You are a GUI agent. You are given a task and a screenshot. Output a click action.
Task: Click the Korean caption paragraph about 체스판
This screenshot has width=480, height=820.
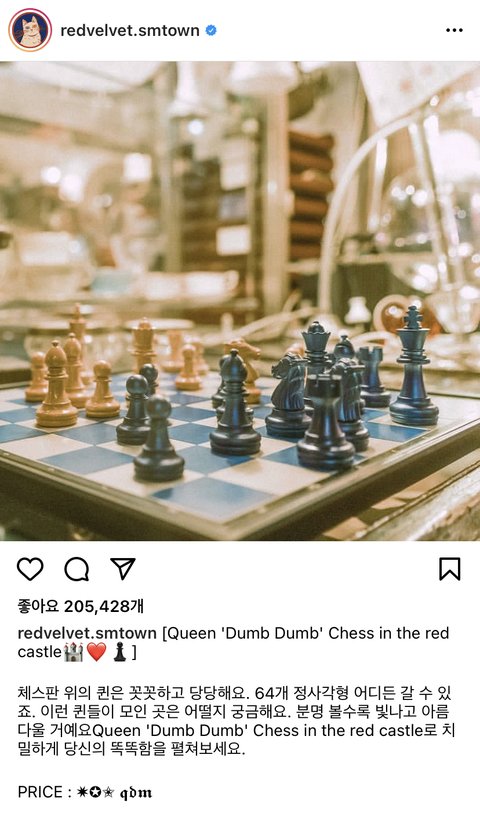pos(236,721)
